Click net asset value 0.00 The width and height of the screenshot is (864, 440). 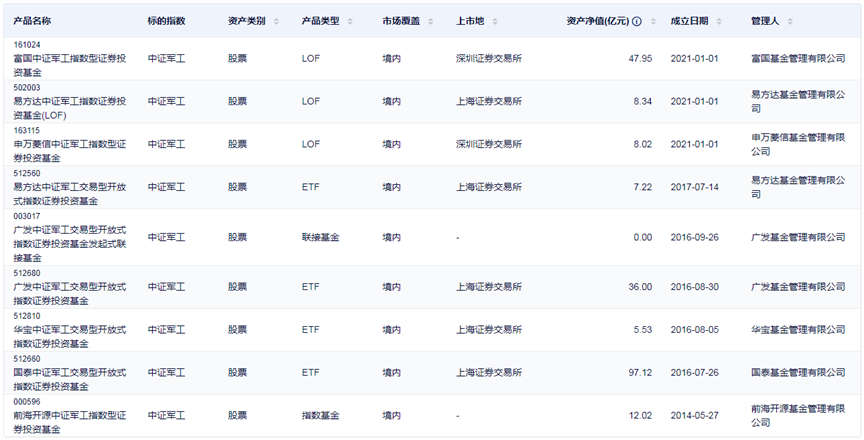(x=642, y=237)
